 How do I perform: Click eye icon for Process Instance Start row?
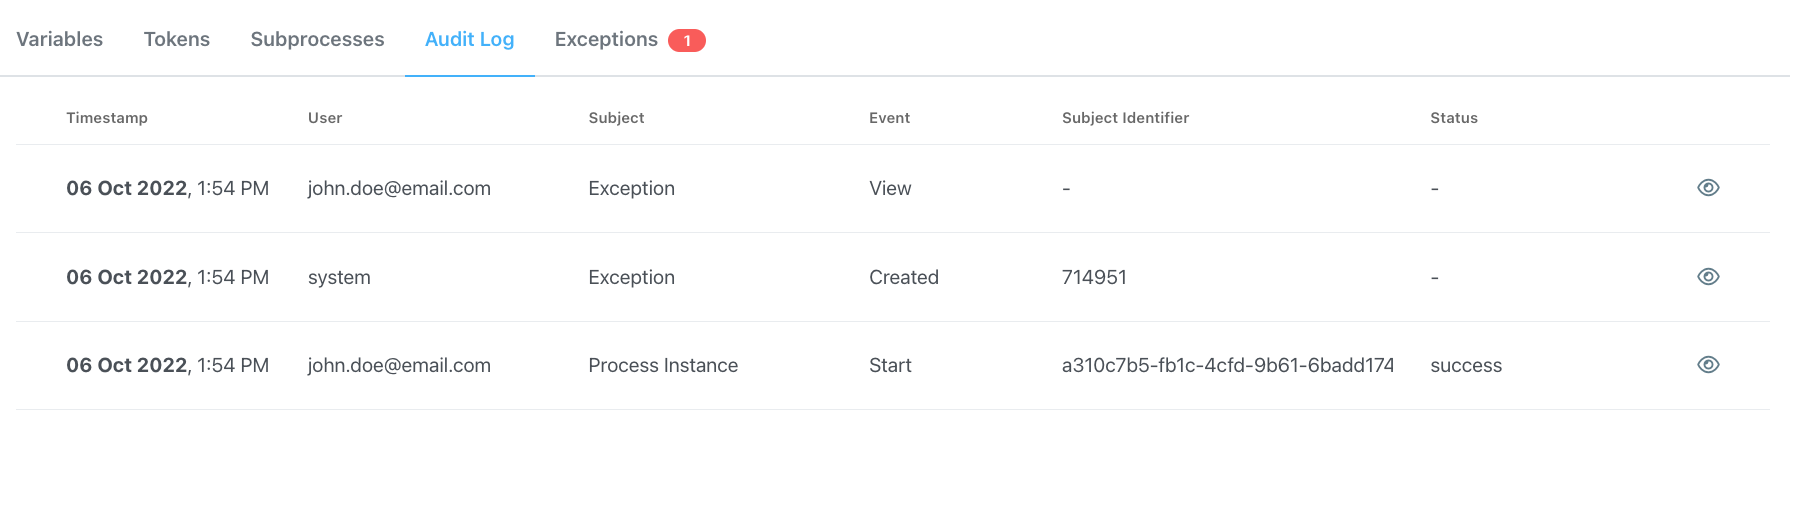[1708, 365]
